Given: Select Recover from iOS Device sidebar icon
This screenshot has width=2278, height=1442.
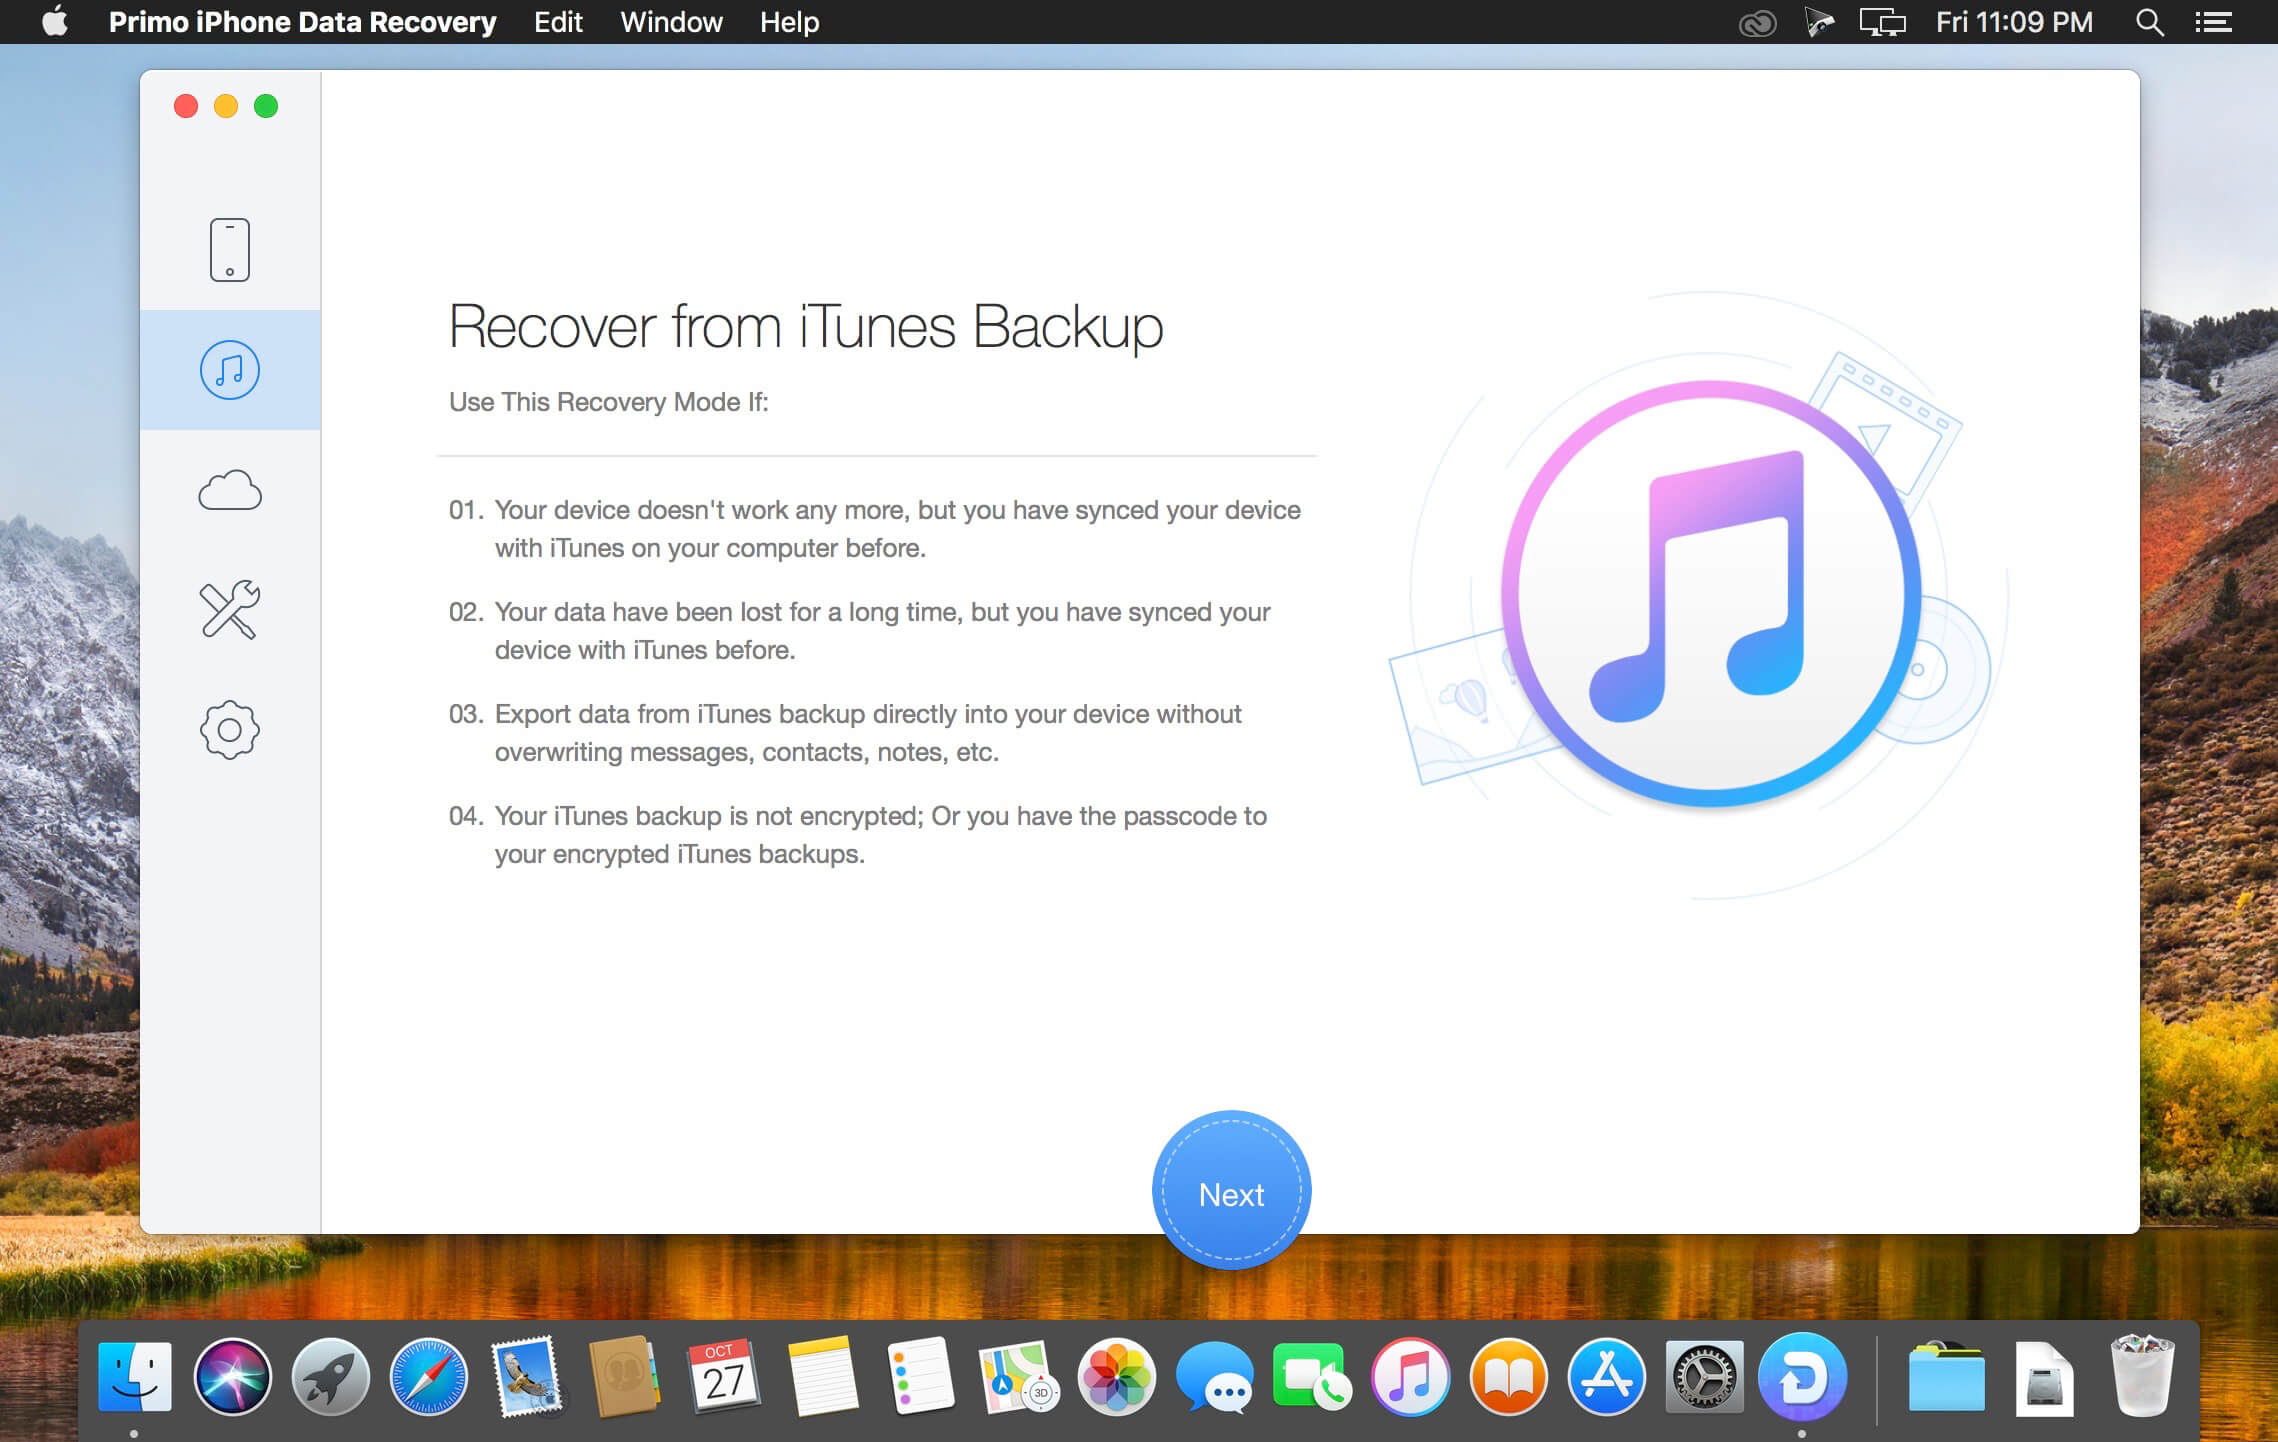Looking at the screenshot, I should [x=230, y=250].
